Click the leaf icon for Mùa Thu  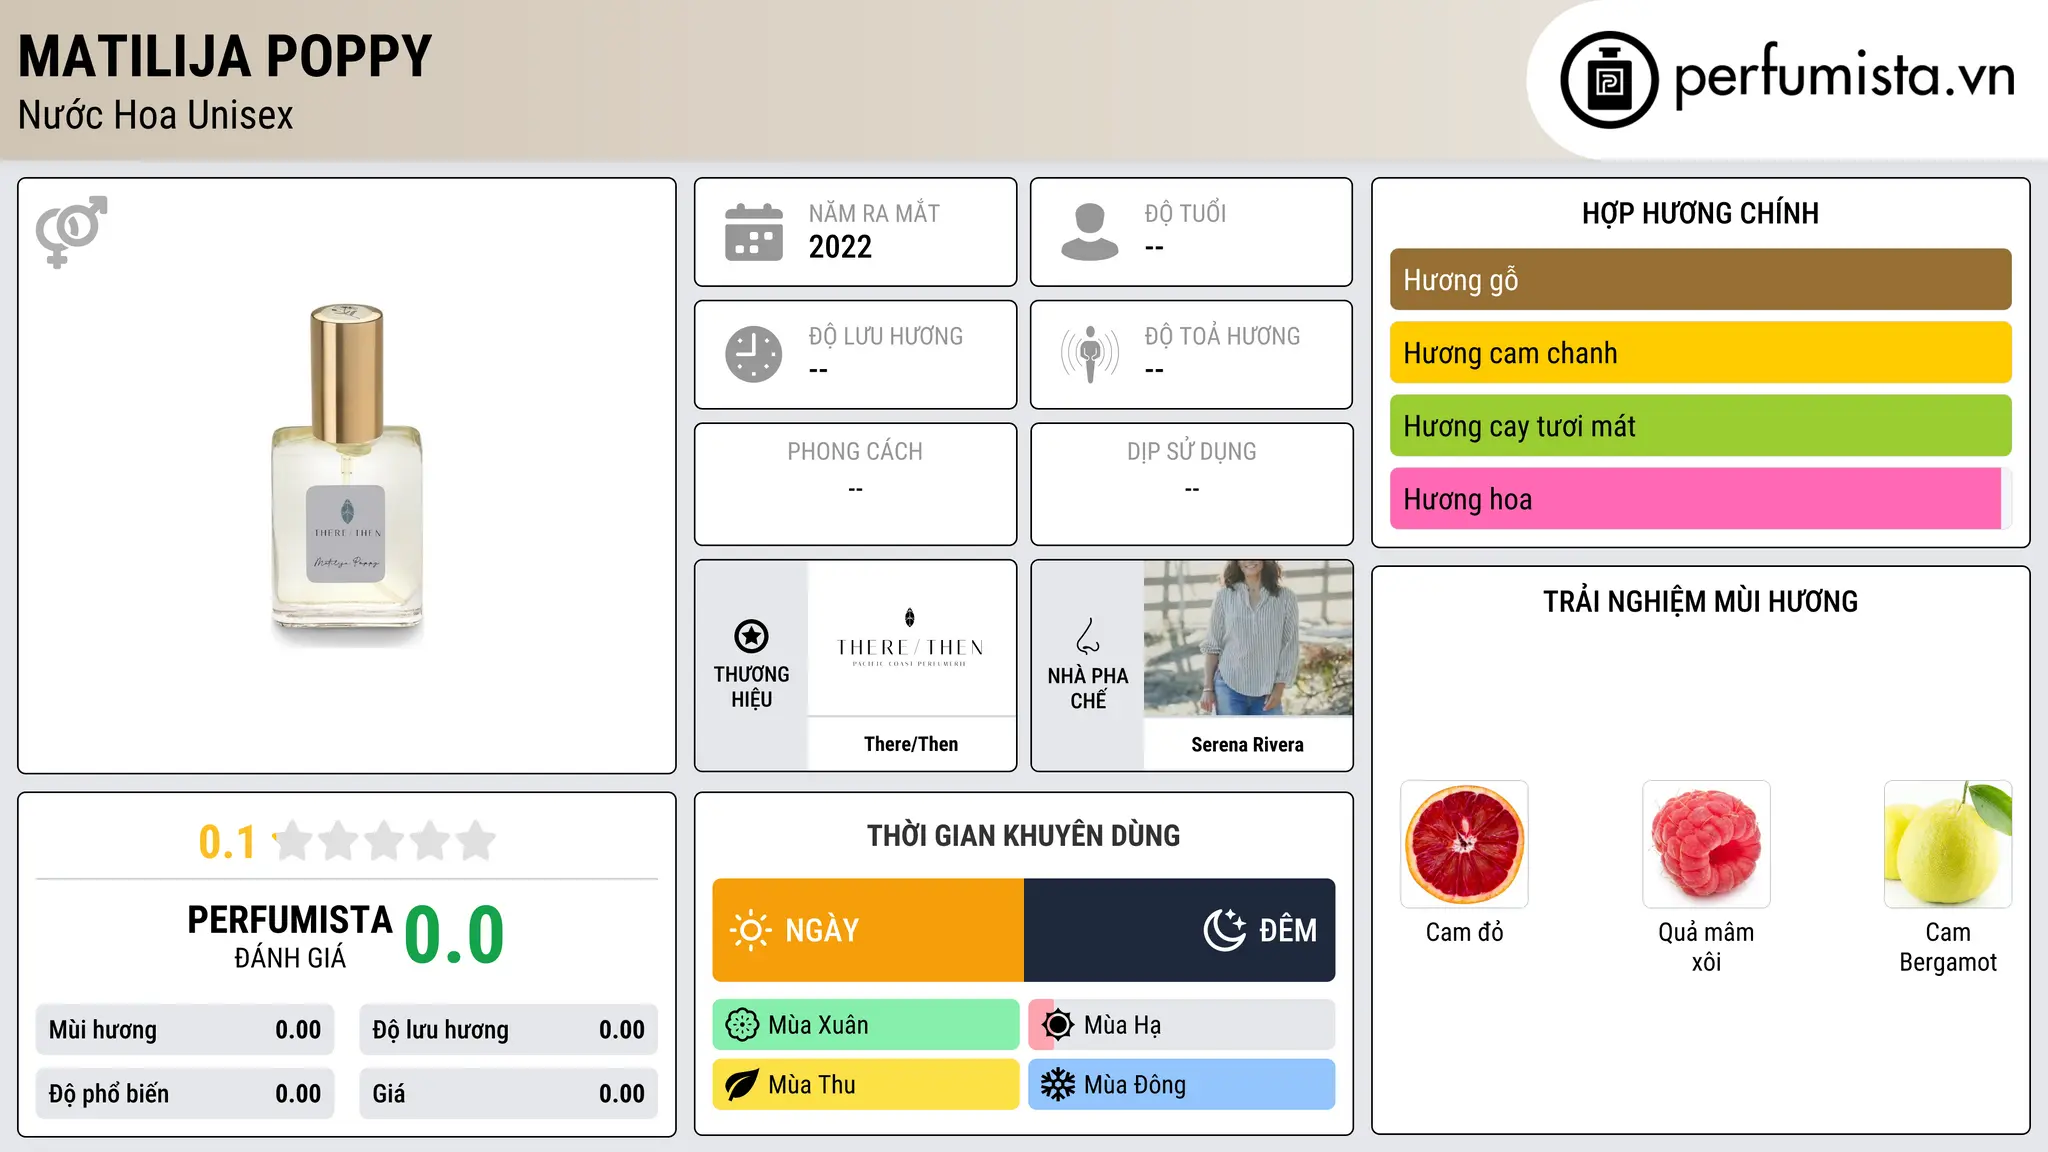tap(742, 1085)
